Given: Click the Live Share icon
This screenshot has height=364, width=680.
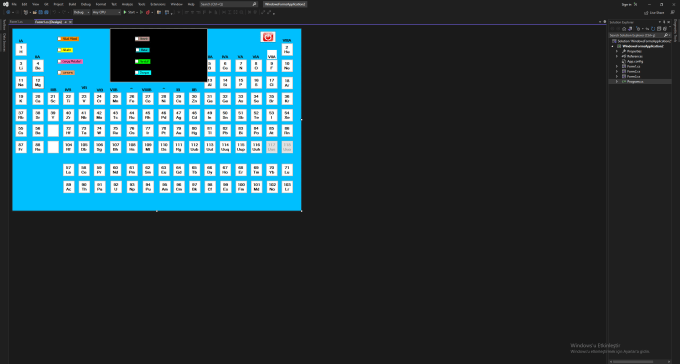Looking at the screenshot, I should pyautogui.click(x=646, y=13).
